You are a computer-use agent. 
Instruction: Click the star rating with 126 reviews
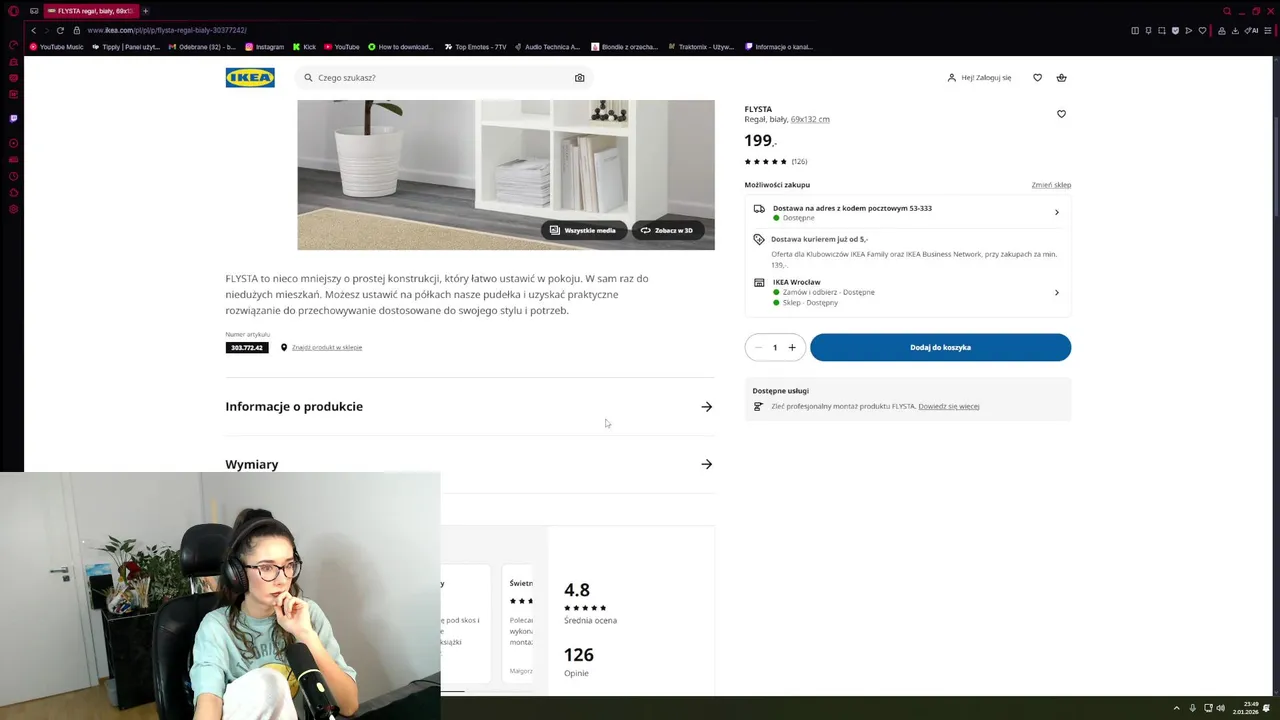tap(775, 161)
